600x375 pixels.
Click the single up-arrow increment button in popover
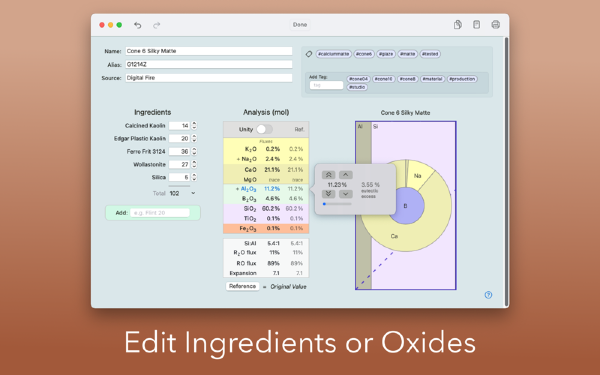(x=346, y=175)
